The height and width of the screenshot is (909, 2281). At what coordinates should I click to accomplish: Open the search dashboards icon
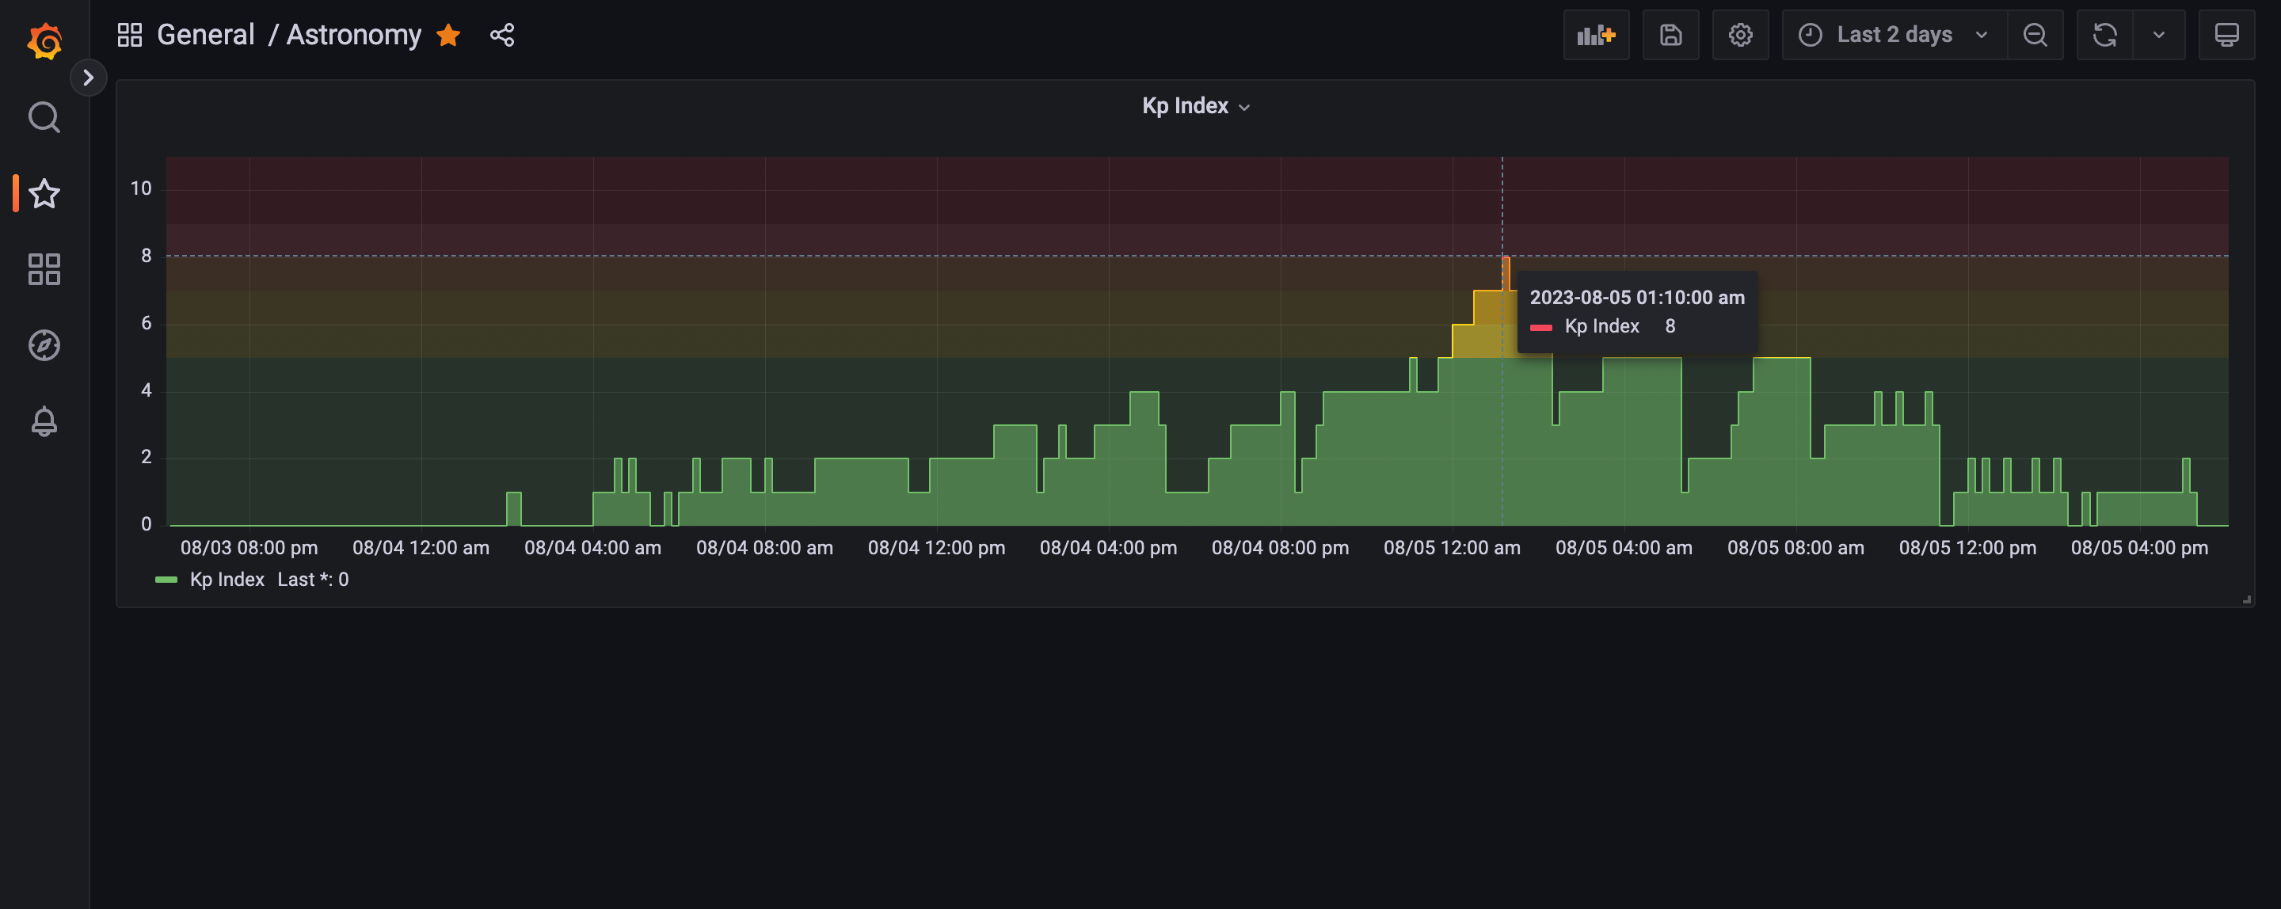pos(44,118)
